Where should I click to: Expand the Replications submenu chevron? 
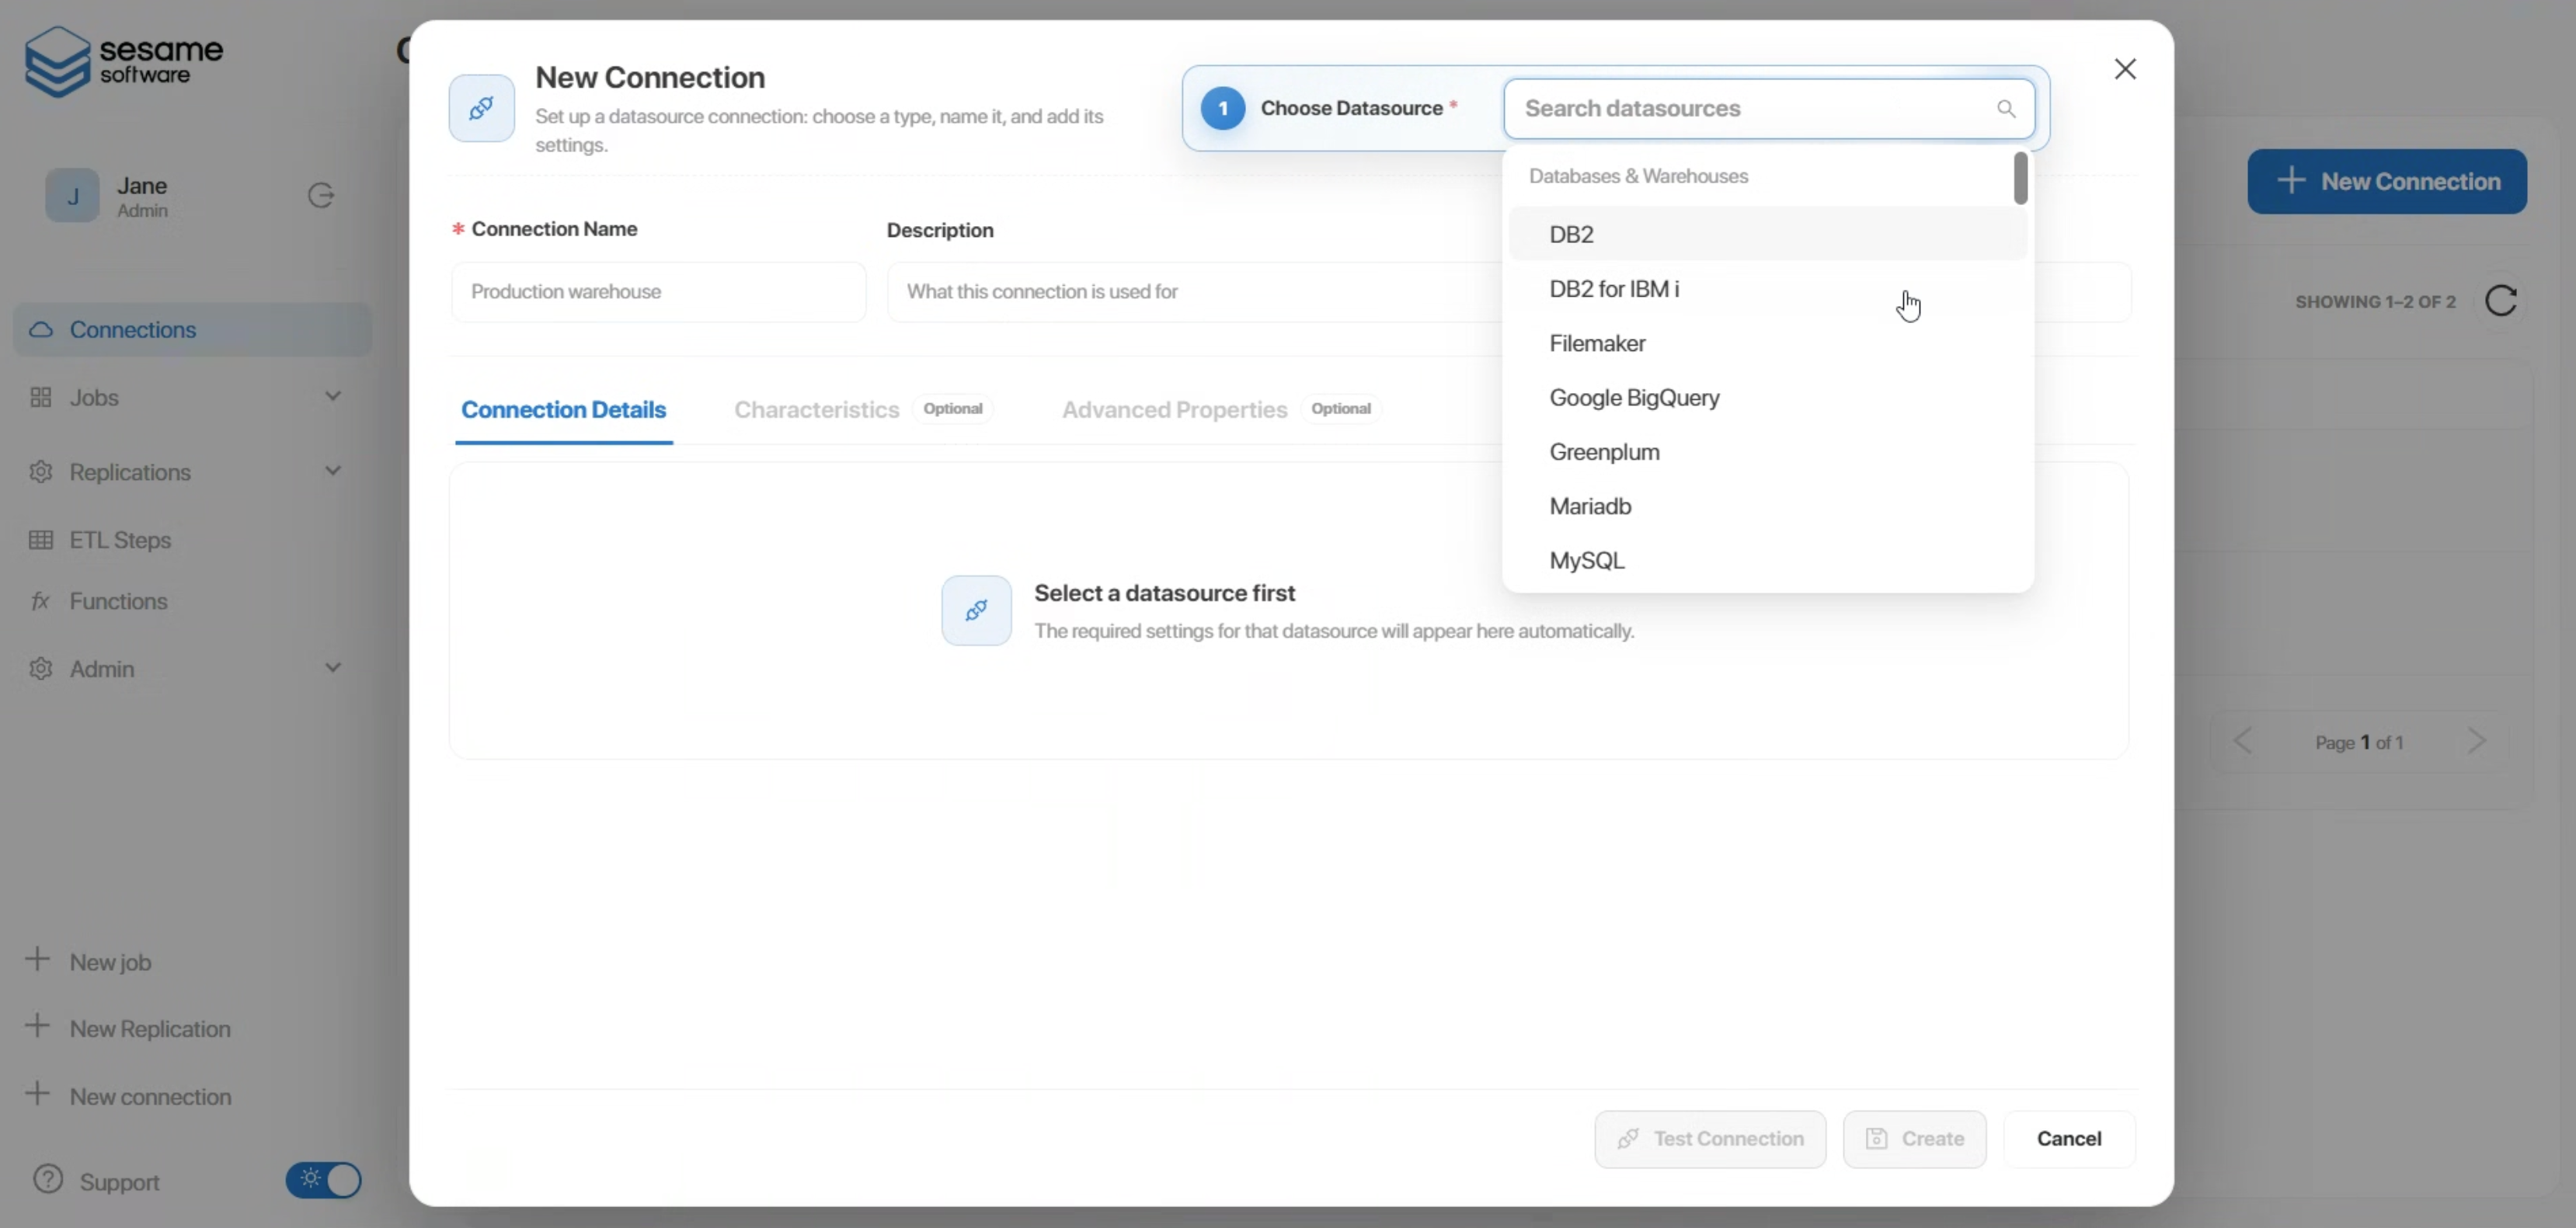click(333, 470)
